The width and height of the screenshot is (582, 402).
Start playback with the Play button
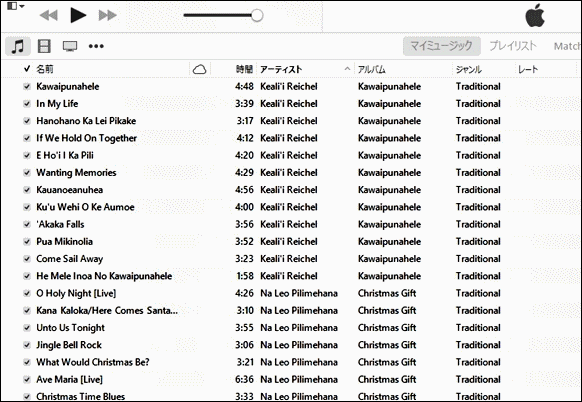(x=78, y=15)
